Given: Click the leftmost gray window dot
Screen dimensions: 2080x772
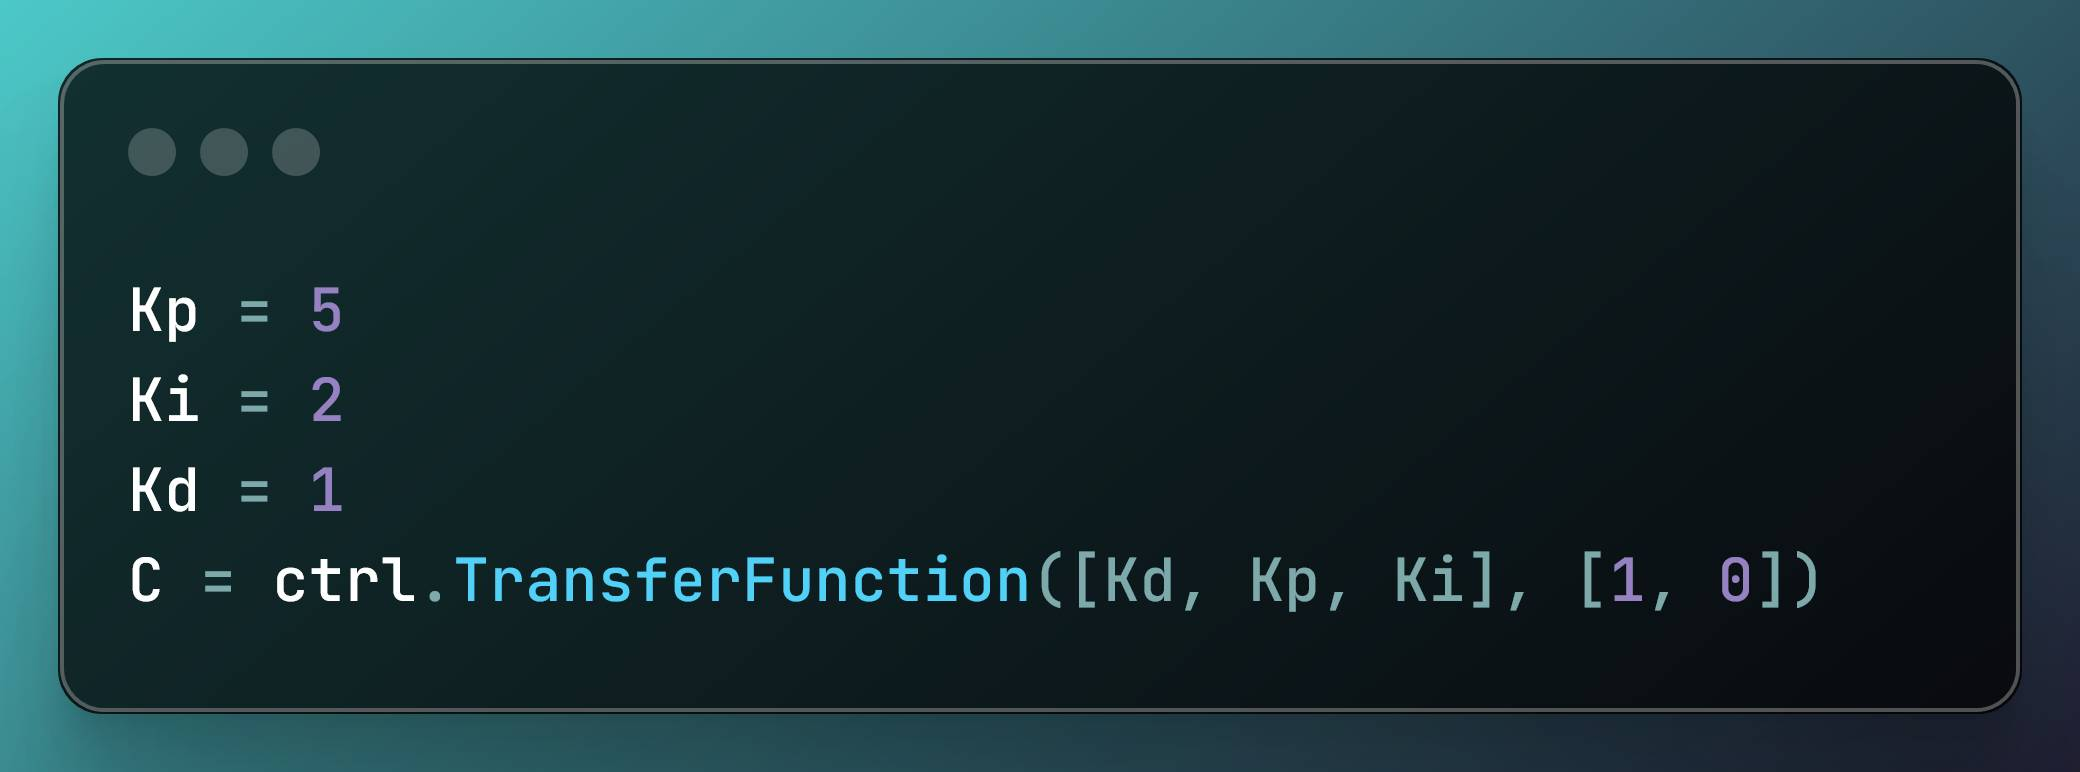Looking at the screenshot, I should [x=152, y=152].
